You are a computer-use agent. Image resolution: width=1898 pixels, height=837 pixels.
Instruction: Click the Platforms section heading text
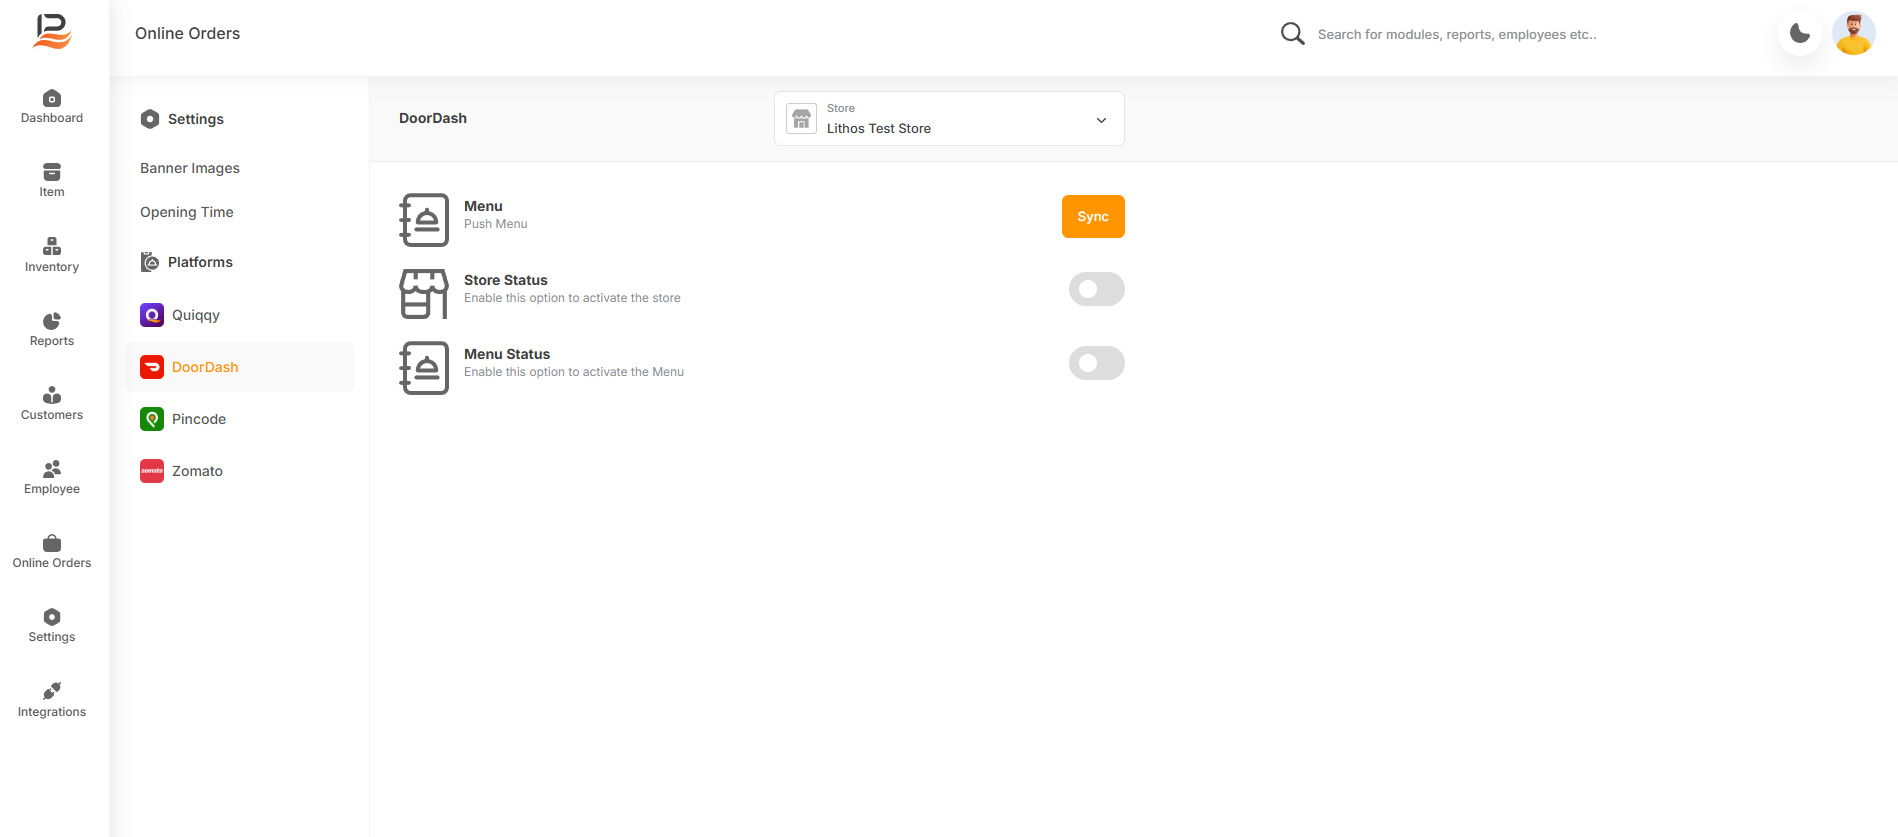200,262
